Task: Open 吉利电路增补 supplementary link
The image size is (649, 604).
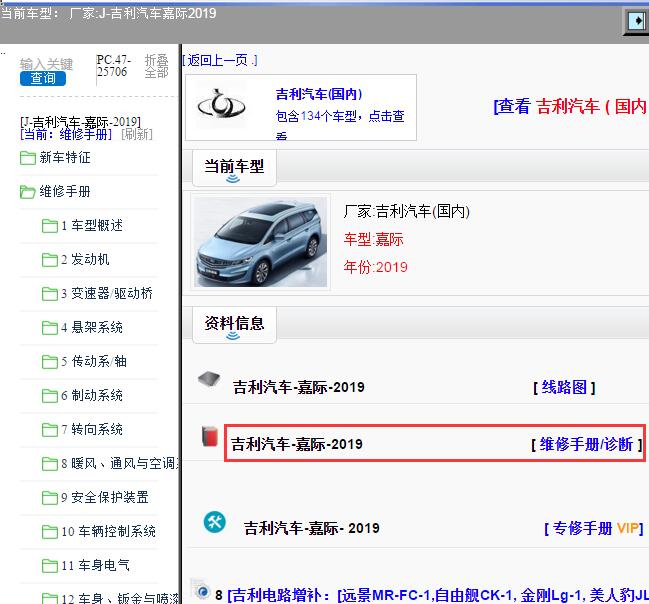Action: click(x=438, y=595)
